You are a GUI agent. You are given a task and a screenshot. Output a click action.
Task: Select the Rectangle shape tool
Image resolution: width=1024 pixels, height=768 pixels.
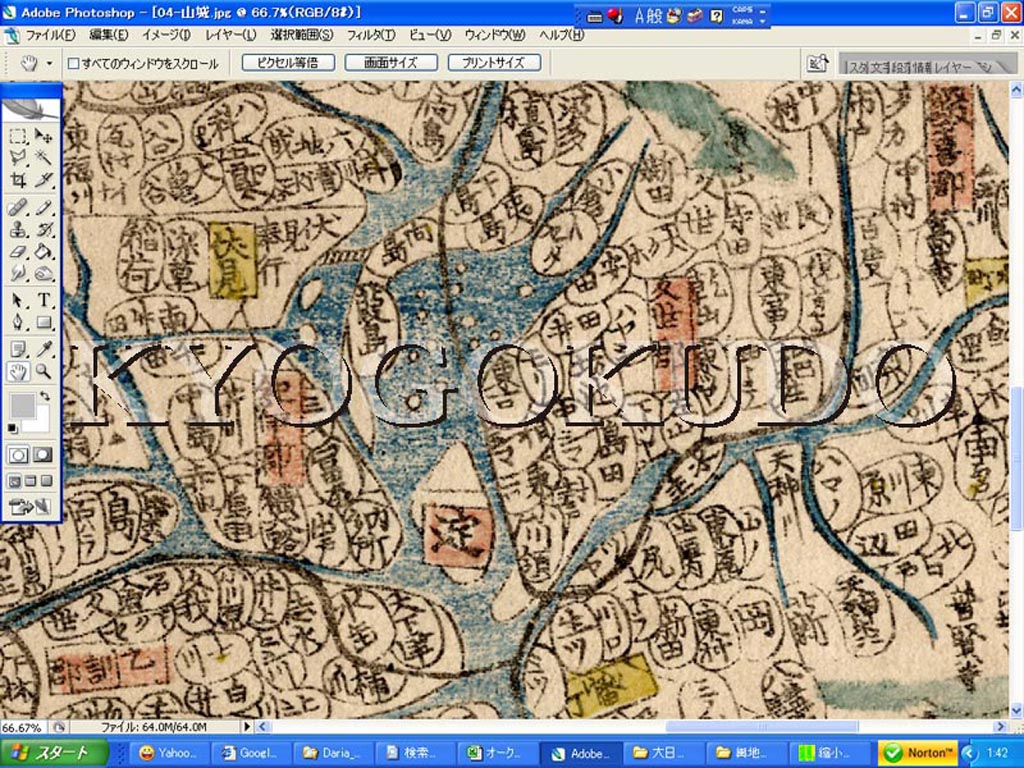point(43,322)
